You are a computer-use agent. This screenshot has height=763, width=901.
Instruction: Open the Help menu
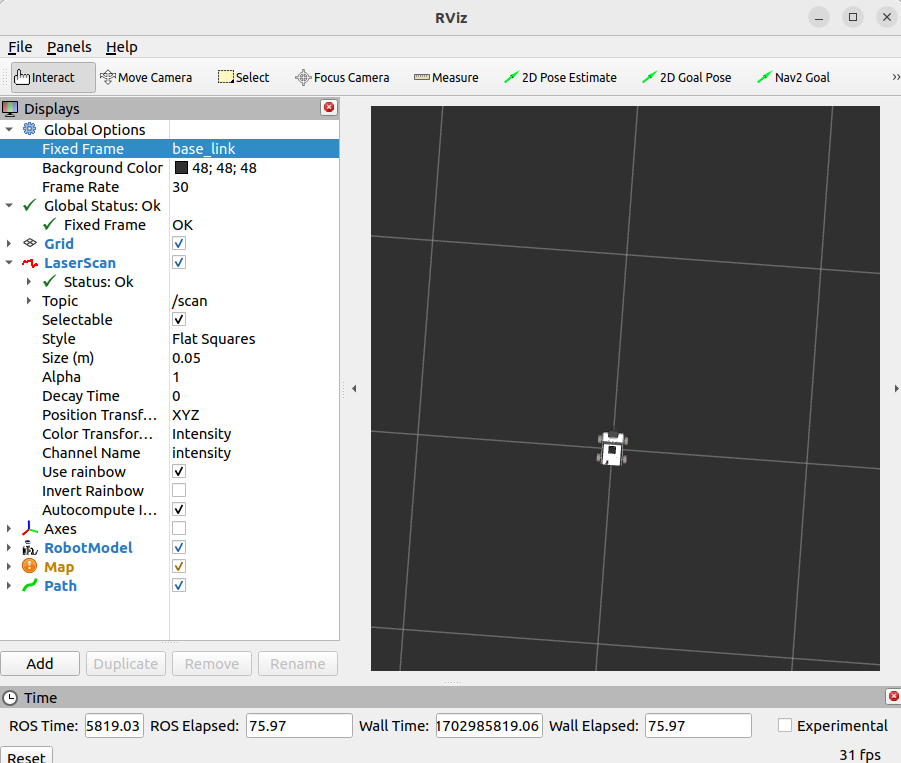121,47
